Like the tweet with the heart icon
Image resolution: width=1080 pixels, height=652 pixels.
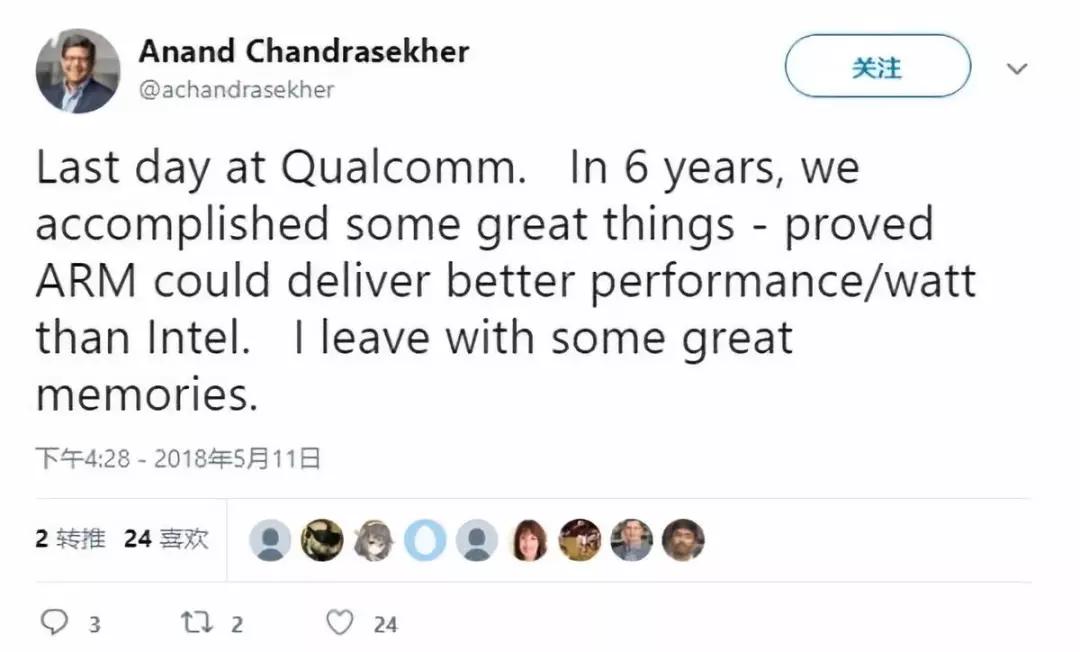341,623
